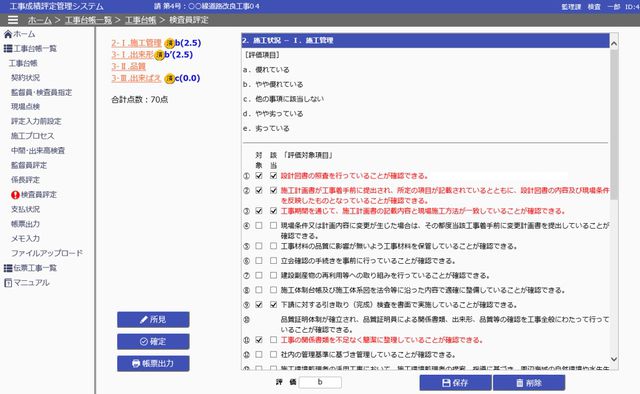The height and width of the screenshot is (394, 640).
Task: Click the home icon in sidebar
Action: point(8,34)
